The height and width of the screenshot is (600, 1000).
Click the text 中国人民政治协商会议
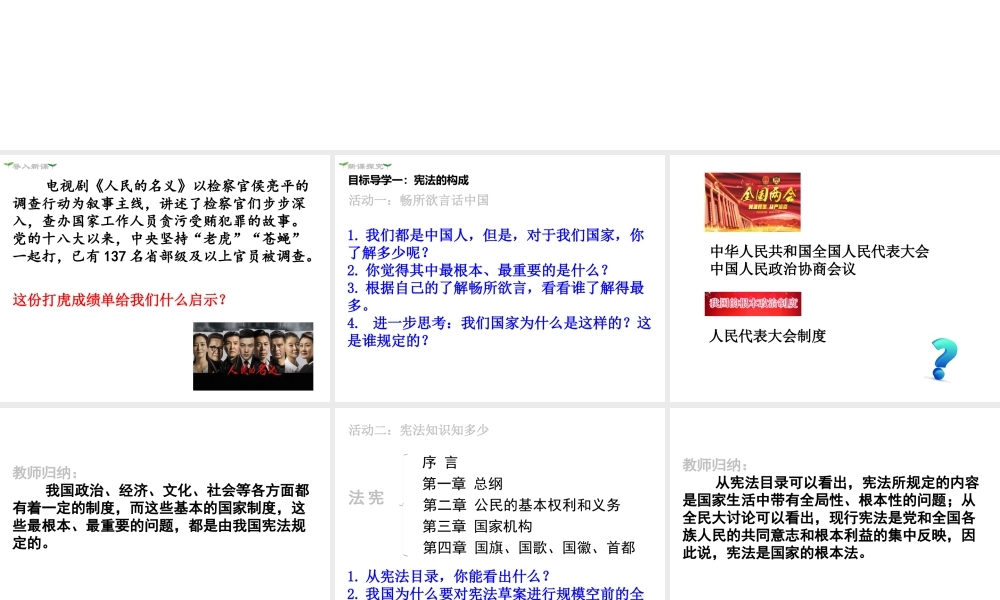point(783,269)
